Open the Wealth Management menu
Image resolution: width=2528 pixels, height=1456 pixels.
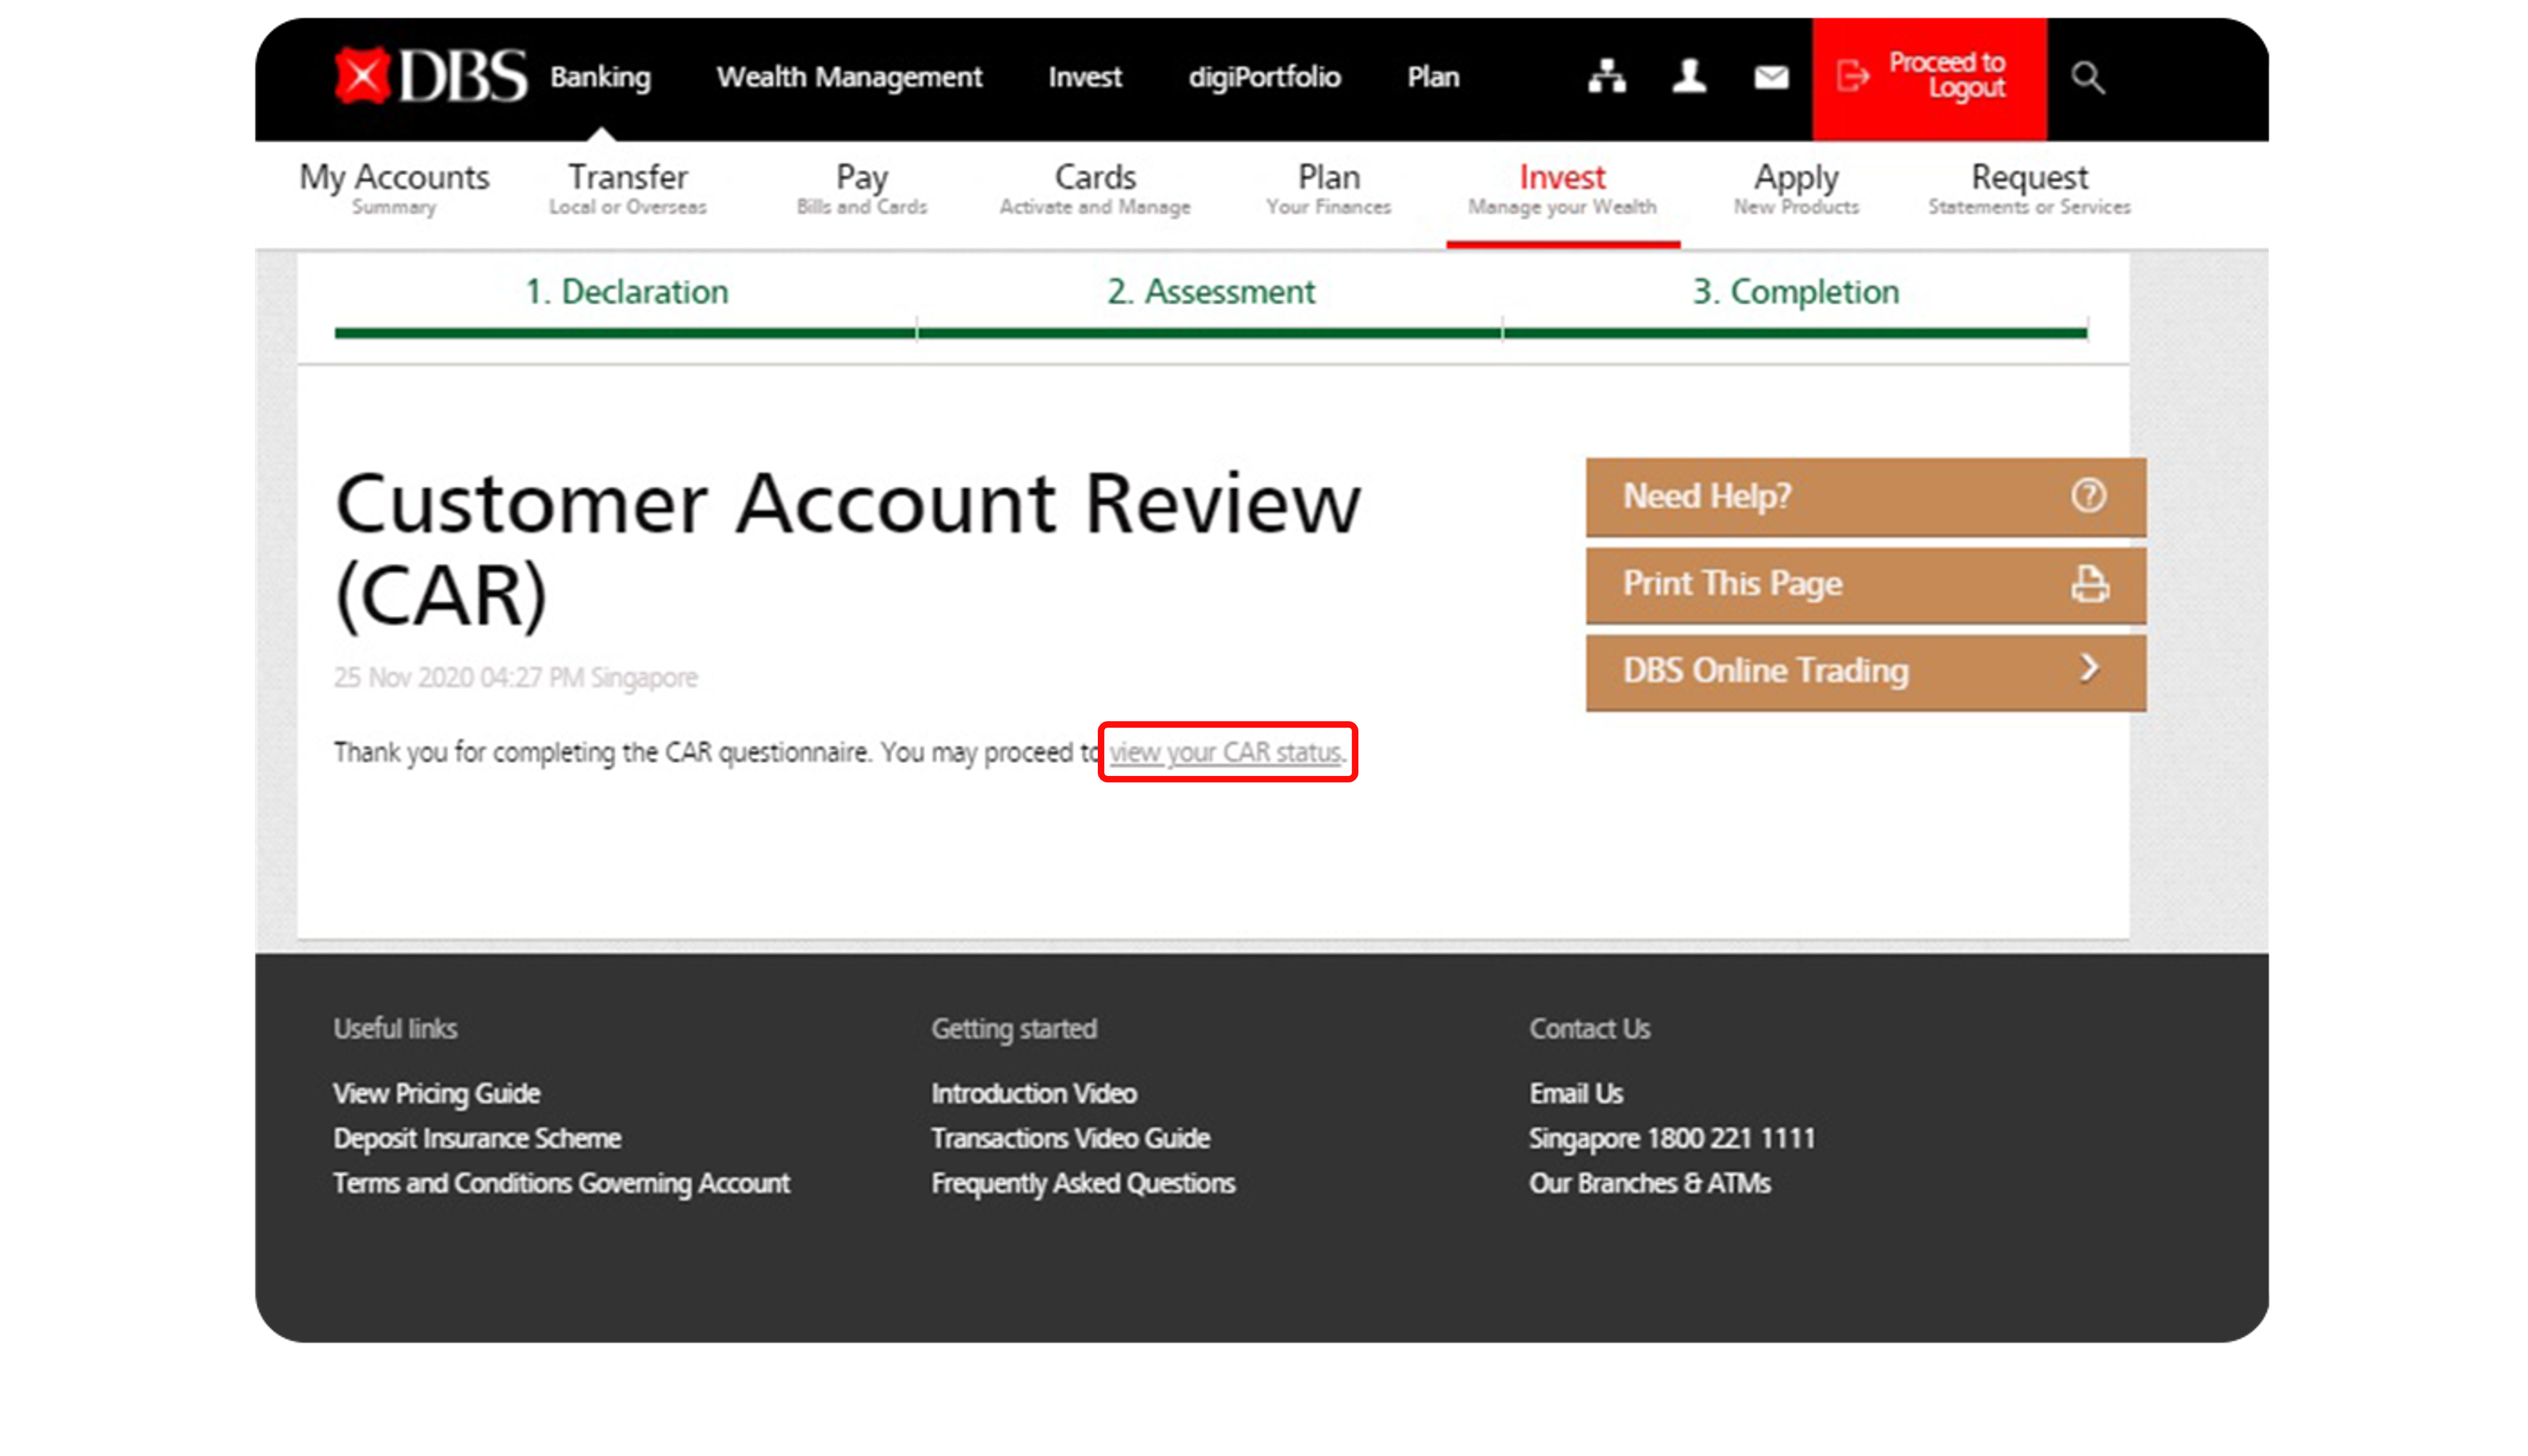click(849, 77)
